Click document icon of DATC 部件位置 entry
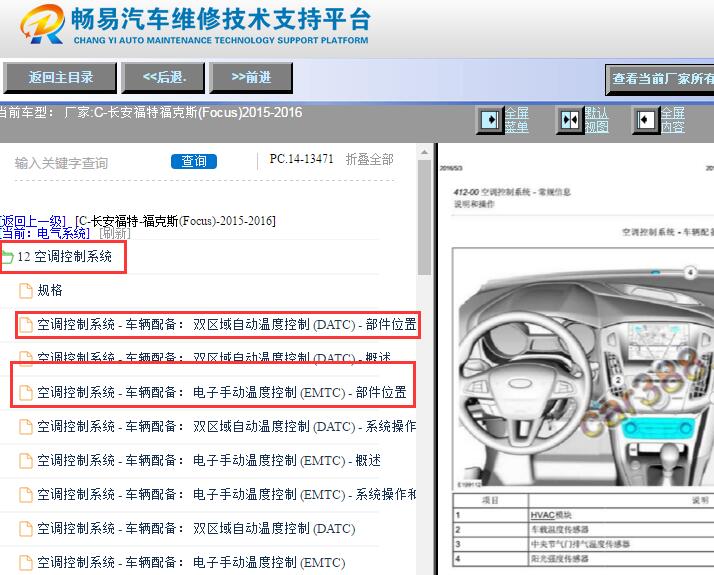The width and height of the screenshot is (714, 575). click(x=26, y=325)
